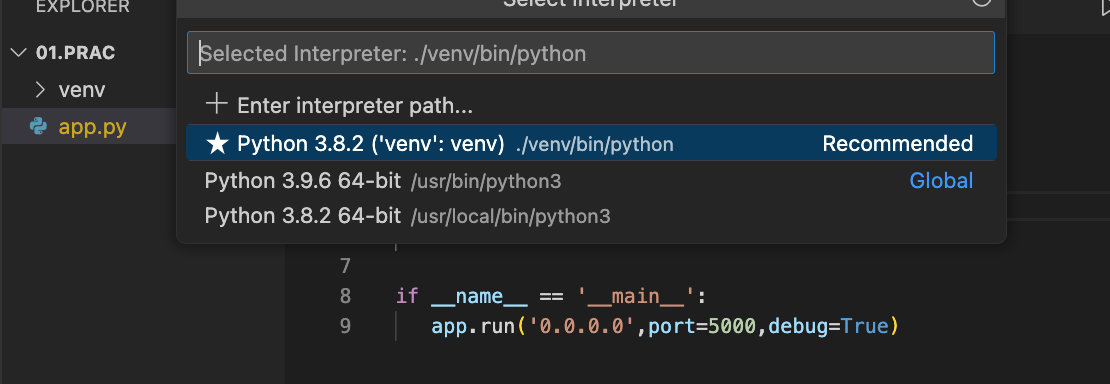Click the 01.PRAC workspace header
Viewport: 1110px width, 384px height.
tap(75, 53)
